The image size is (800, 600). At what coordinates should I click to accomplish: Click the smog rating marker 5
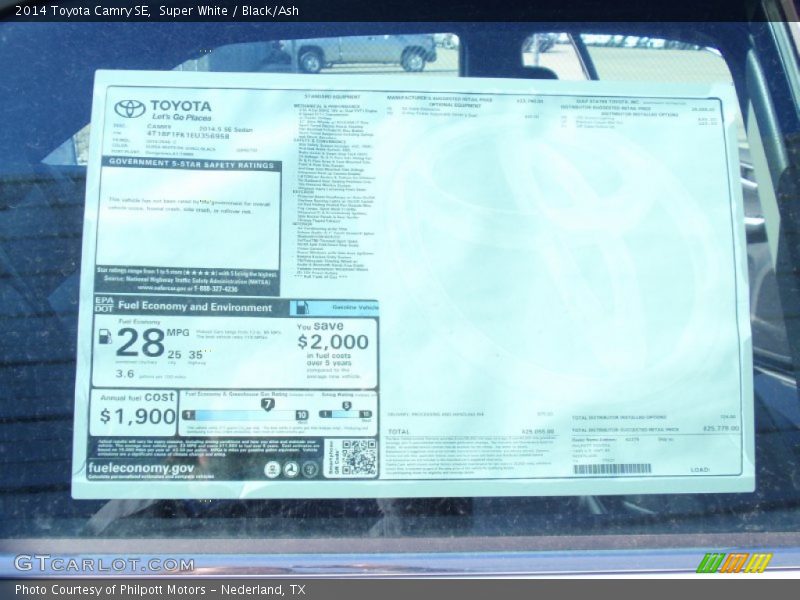tap(347, 404)
